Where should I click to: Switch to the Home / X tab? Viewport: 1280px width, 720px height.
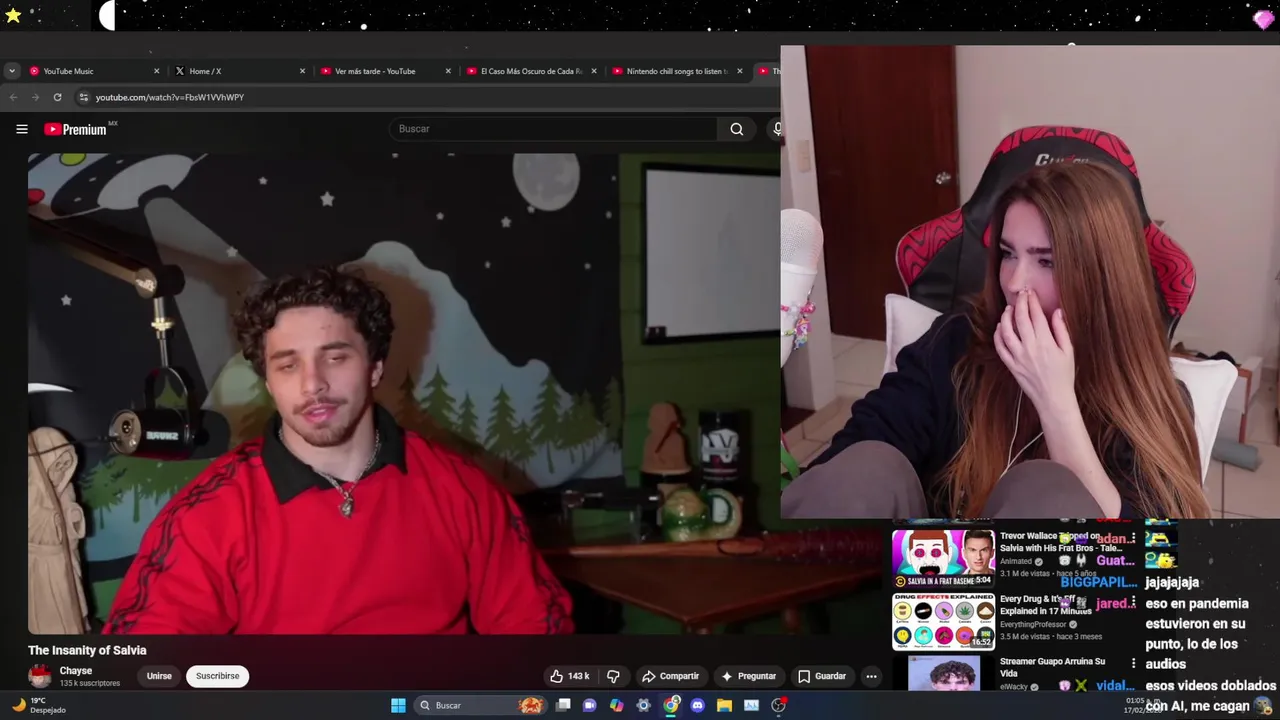click(240, 71)
